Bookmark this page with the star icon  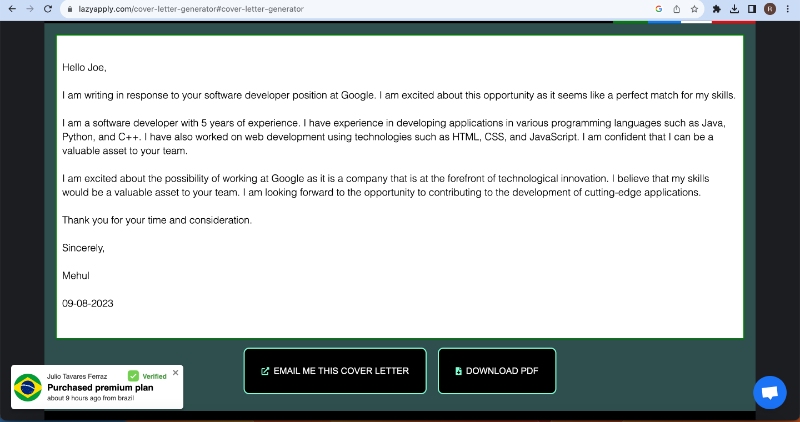pos(694,8)
